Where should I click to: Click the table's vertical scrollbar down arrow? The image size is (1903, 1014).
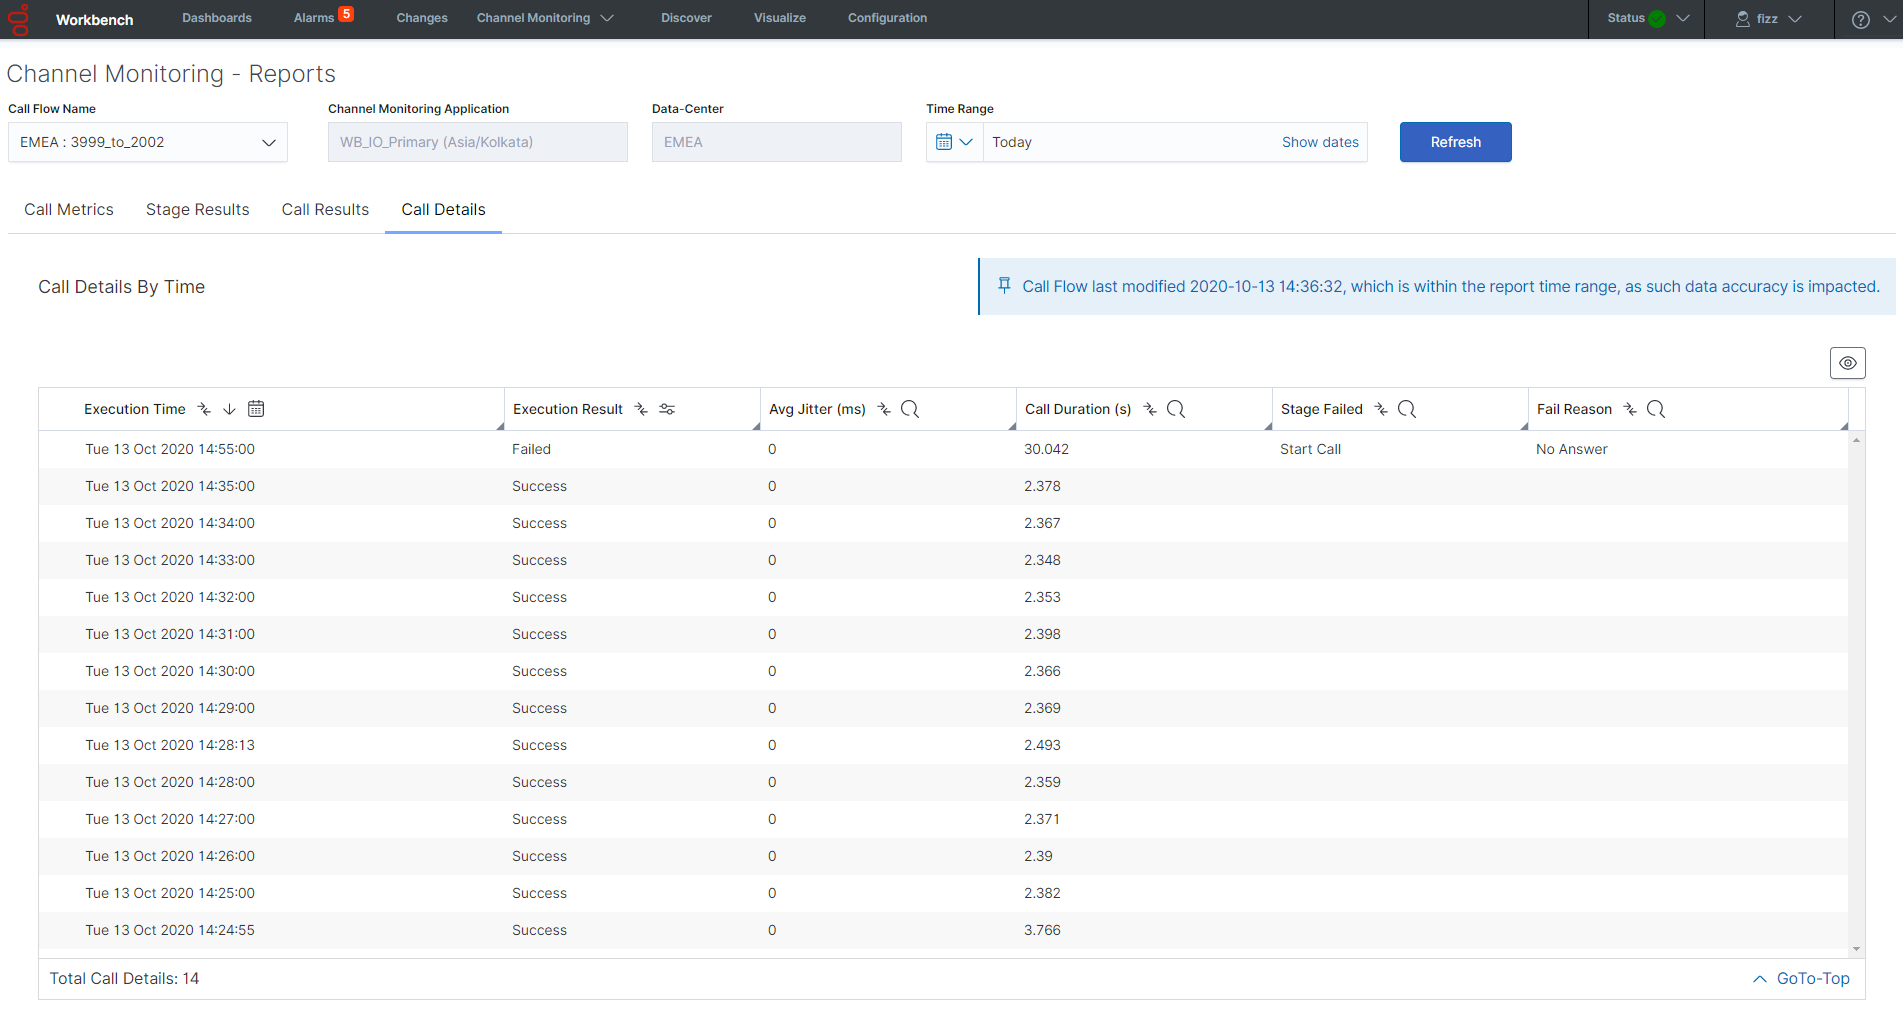1857,949
